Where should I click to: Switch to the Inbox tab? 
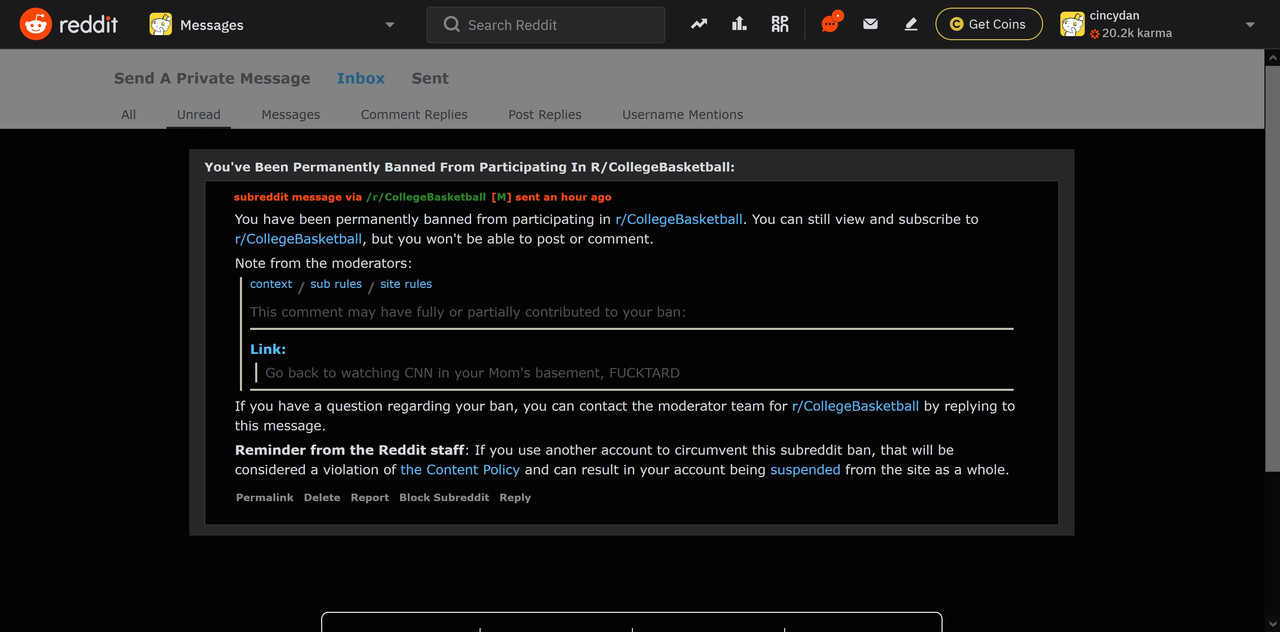[361, 78]
